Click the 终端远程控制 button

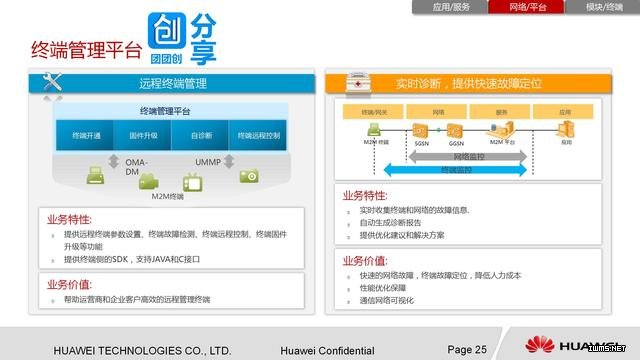click(x=258, y=135)
